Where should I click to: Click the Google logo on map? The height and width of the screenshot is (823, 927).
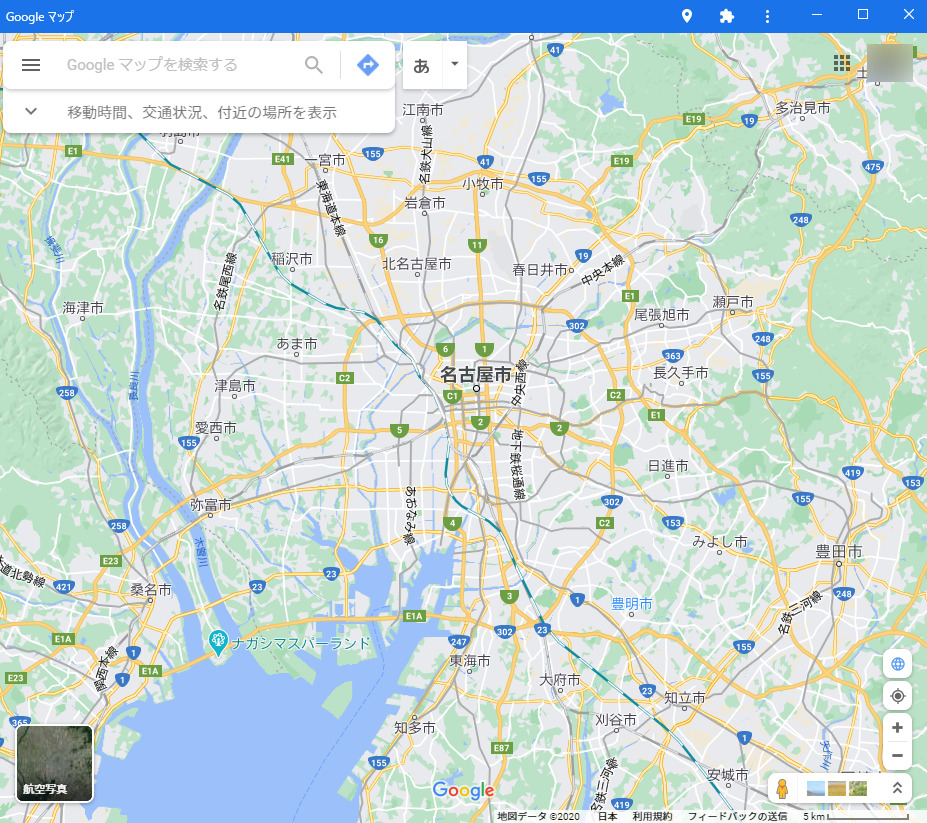coord(464,790)
